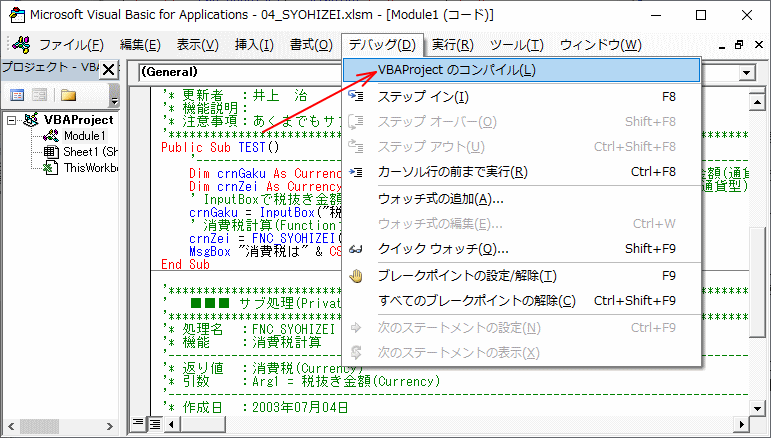Click the View Object icon in project pane
The width and height of the screenshot is (771, 438).
39,95
